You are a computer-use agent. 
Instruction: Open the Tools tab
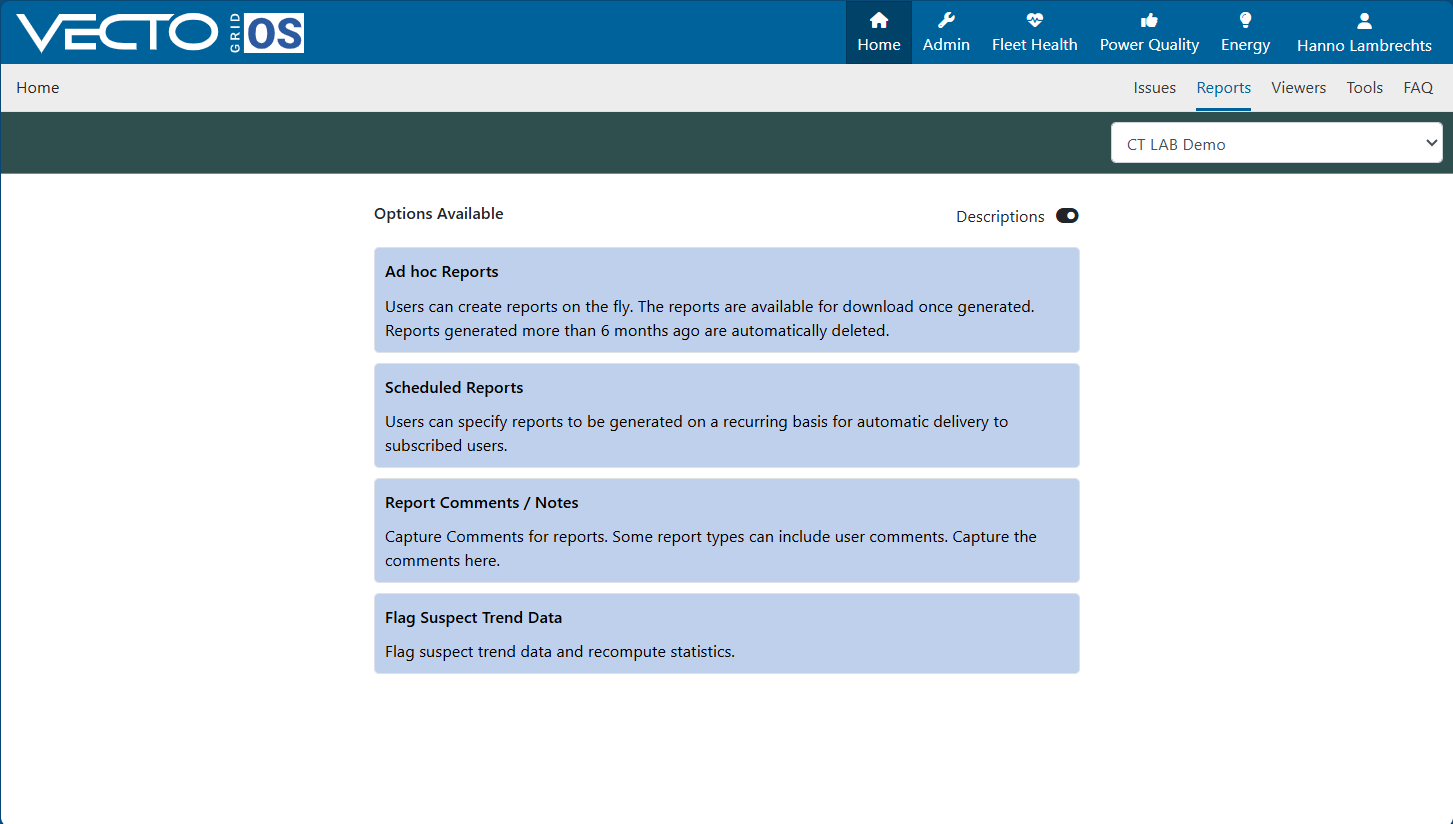(x=1364, y=88)
